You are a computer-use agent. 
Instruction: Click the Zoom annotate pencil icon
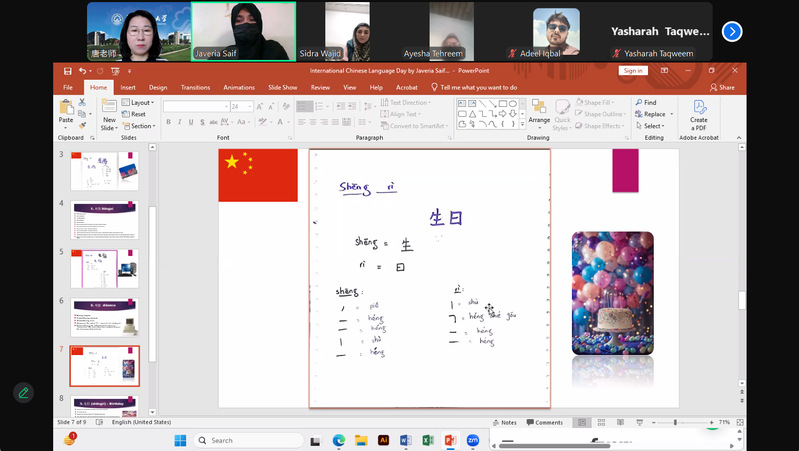(x=23, y=393)
